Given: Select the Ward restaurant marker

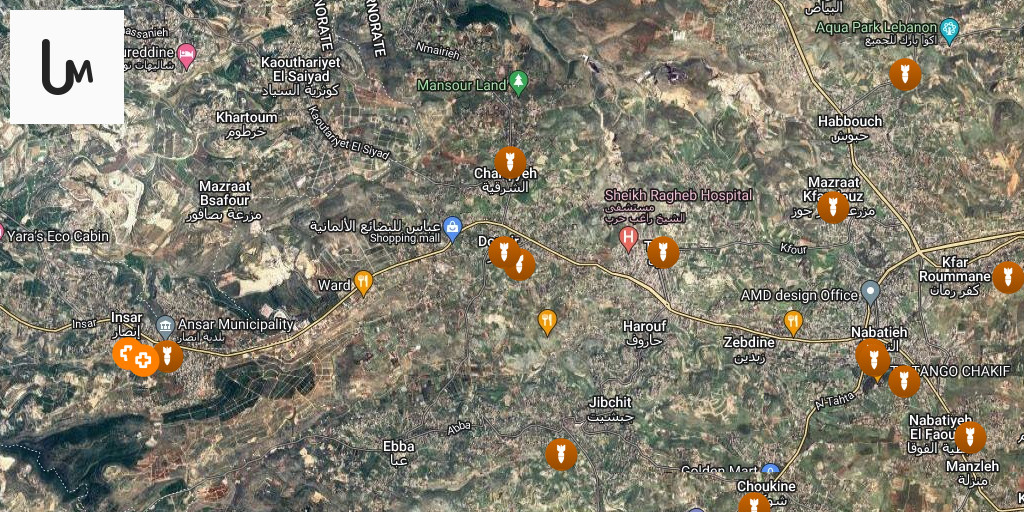Looking at the screenshot, I should click(x=363, y=283).
